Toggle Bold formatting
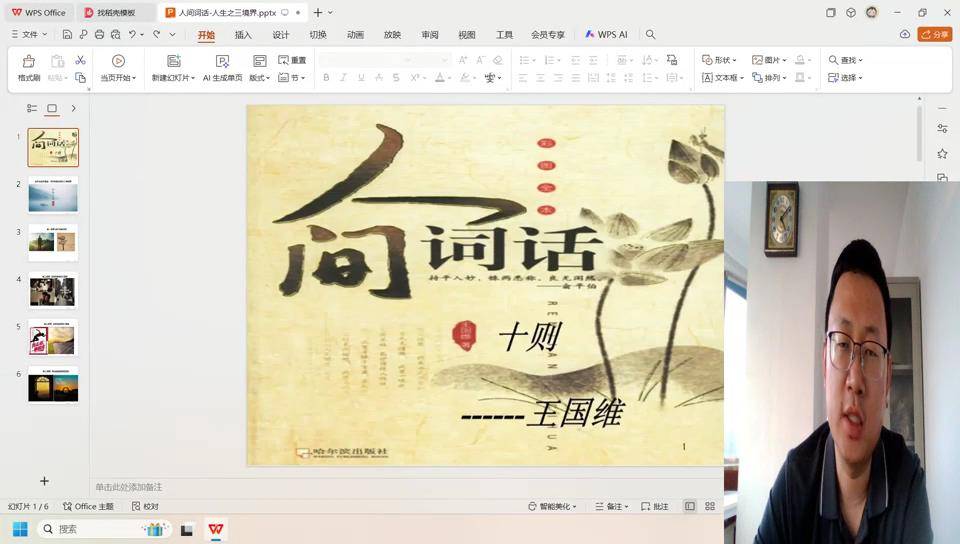Viewport: 960px width, 544px height. 326,78
